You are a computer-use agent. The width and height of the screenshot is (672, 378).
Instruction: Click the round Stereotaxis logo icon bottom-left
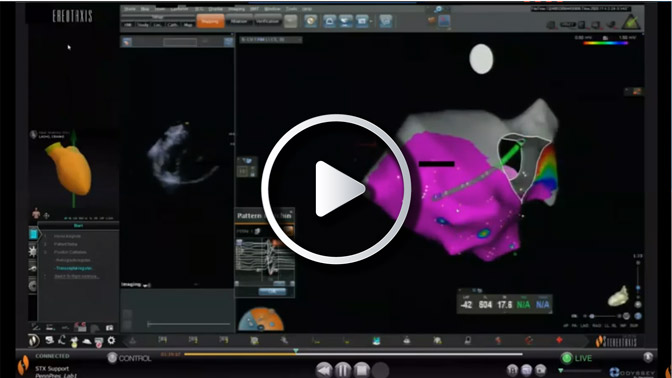point(34,341)
